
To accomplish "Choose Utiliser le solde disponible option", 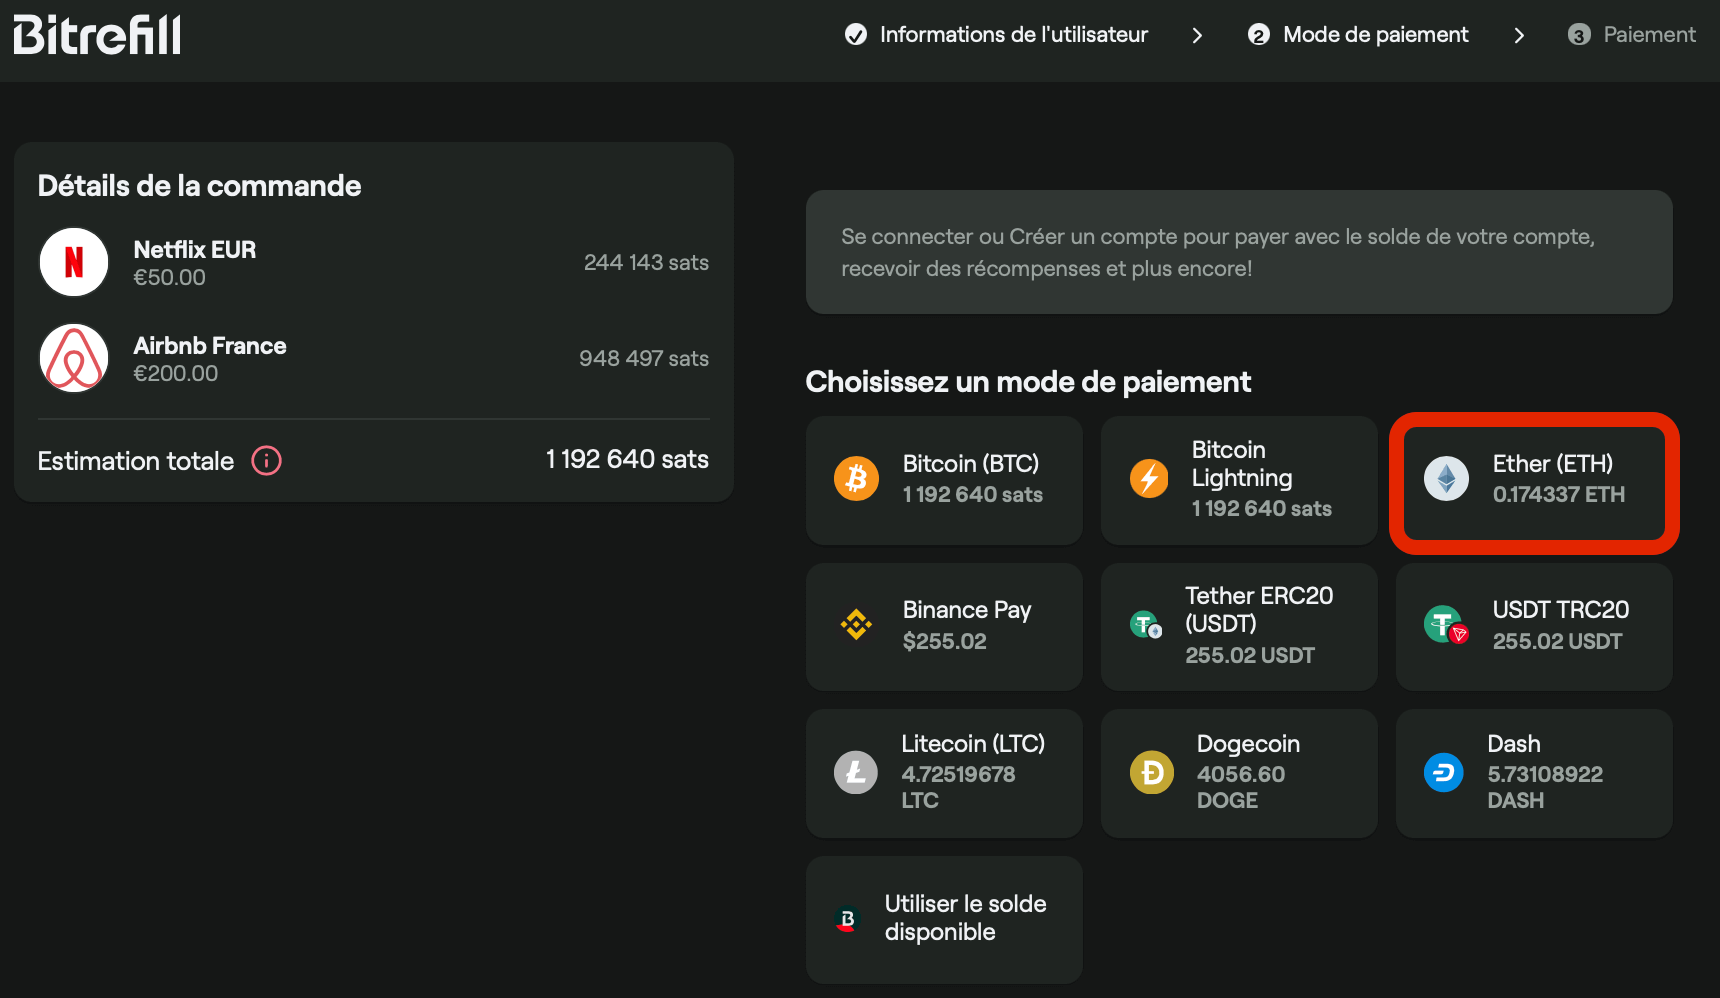I will (944, 919).
